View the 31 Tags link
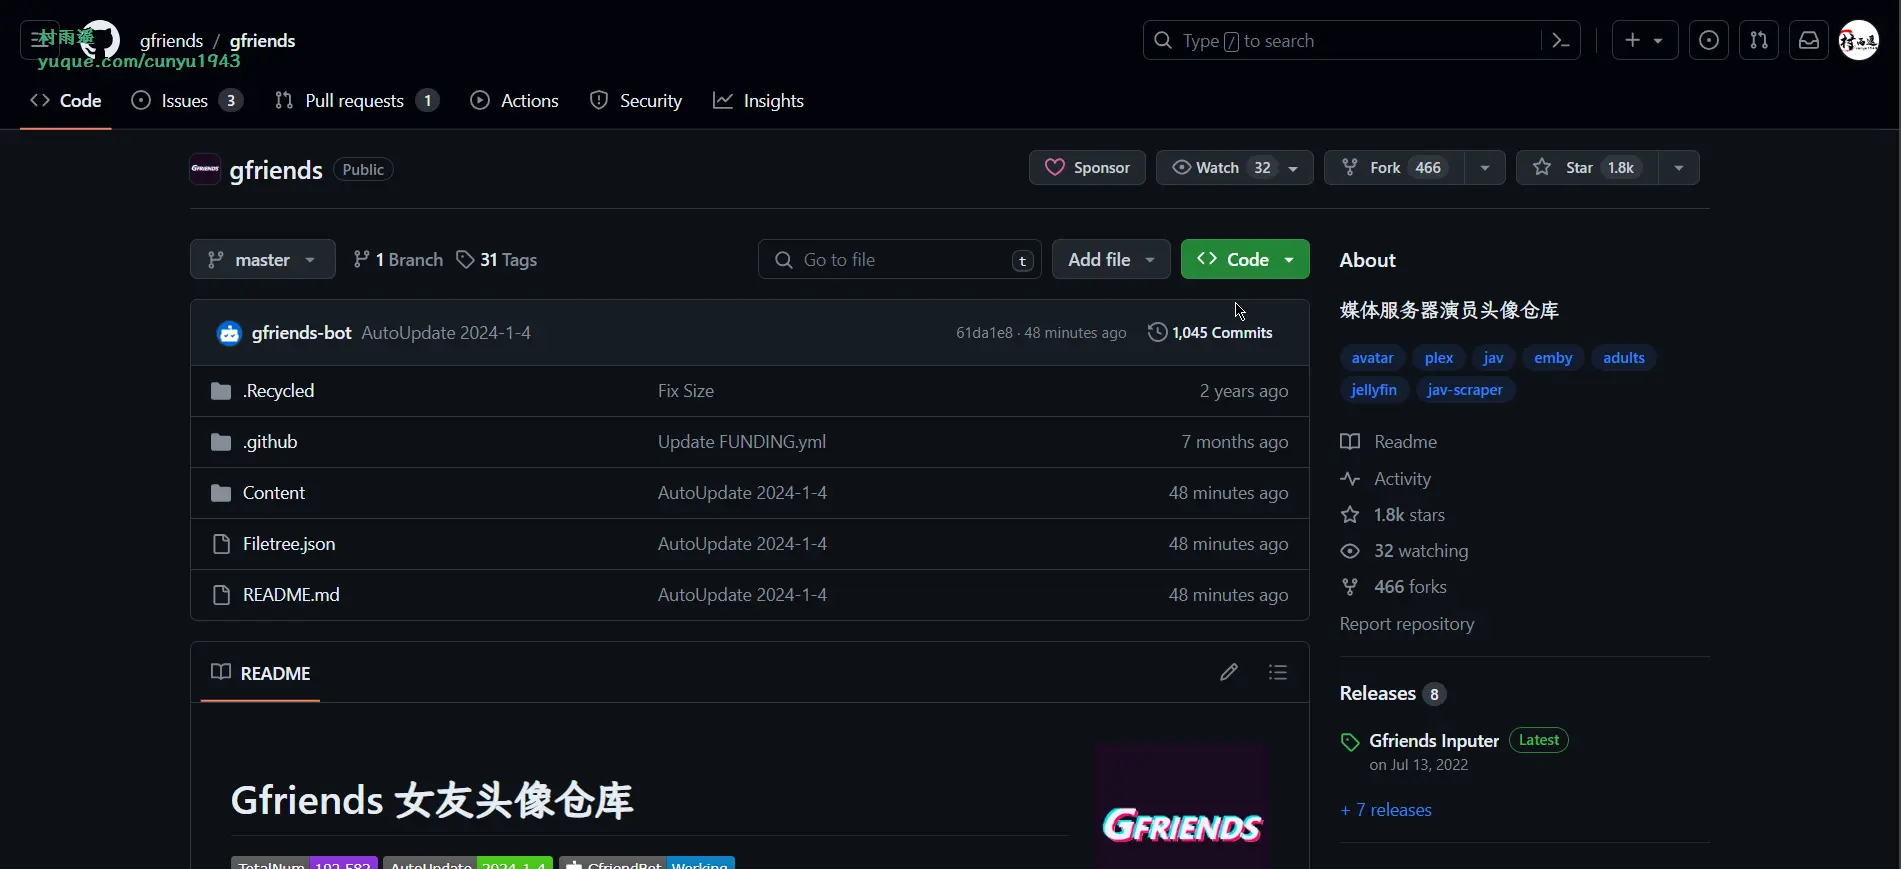This screenshot has height=869, width=1901. 497,260
